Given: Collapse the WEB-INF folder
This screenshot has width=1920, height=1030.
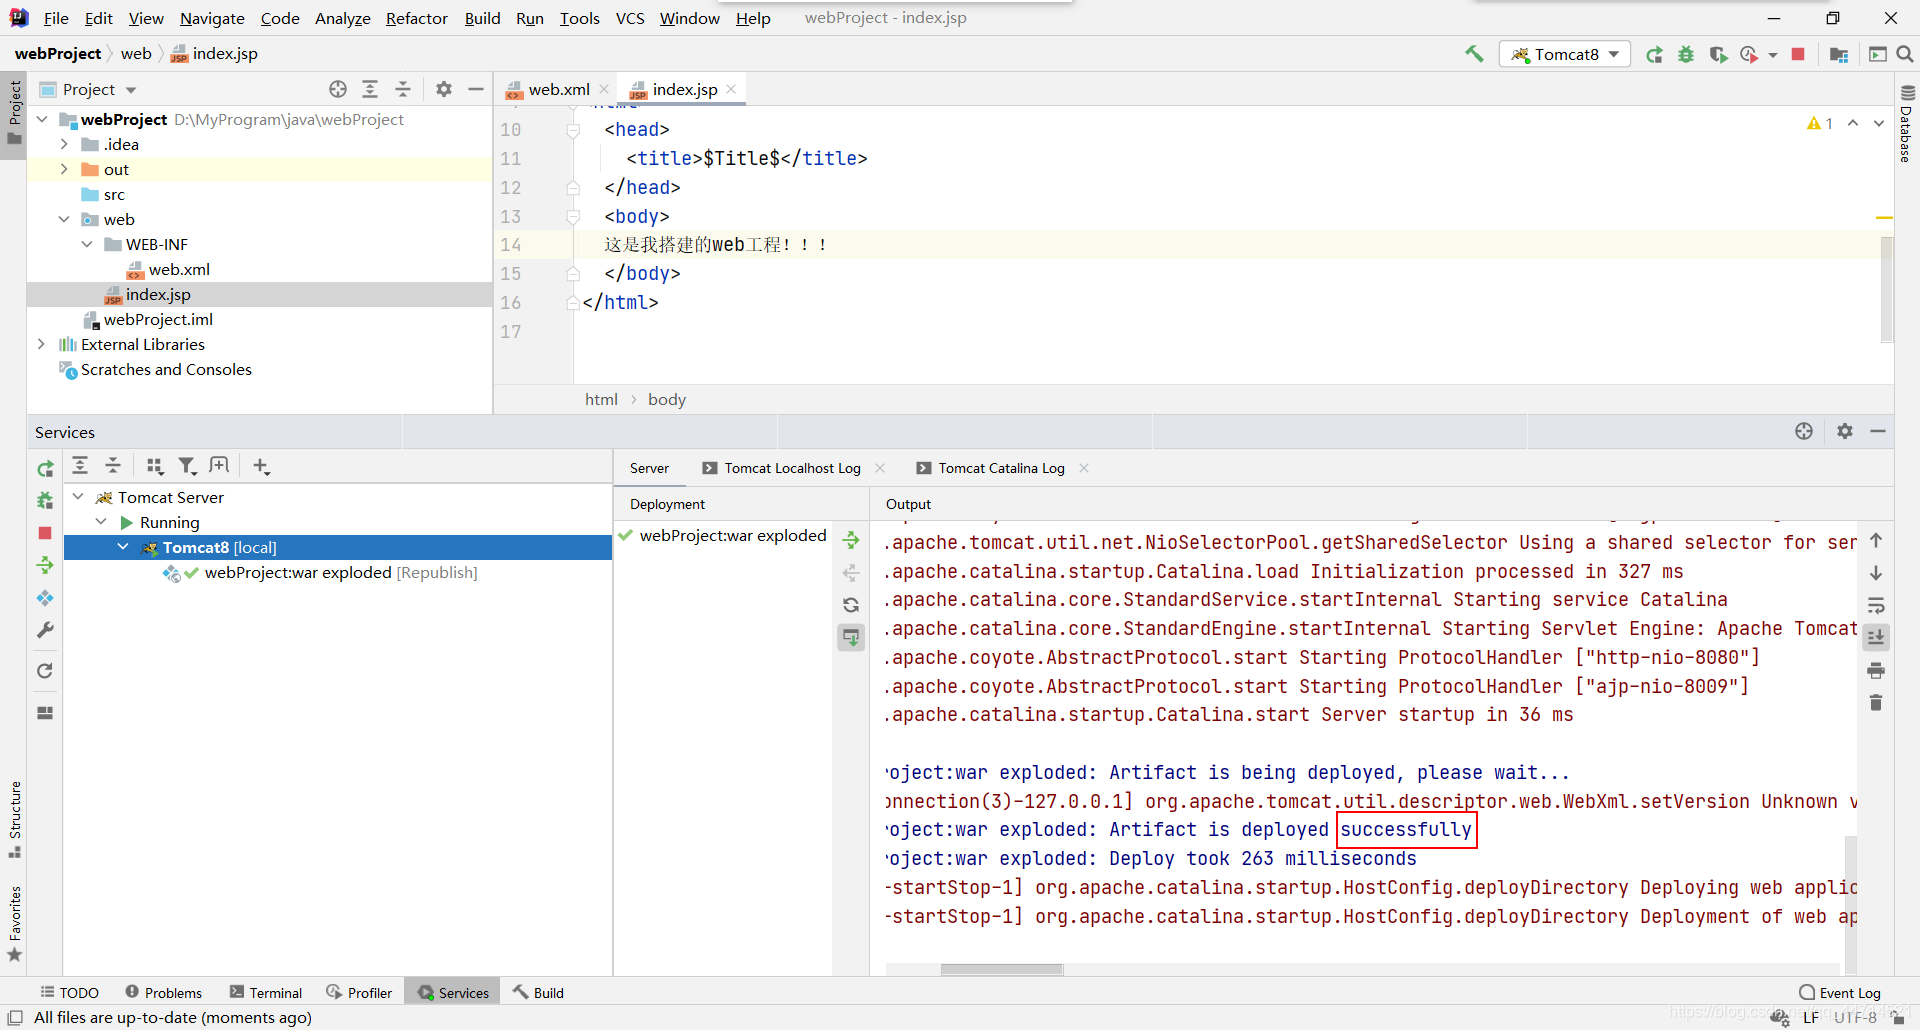Looking at the screenshot, I should [x=87, y=244].
